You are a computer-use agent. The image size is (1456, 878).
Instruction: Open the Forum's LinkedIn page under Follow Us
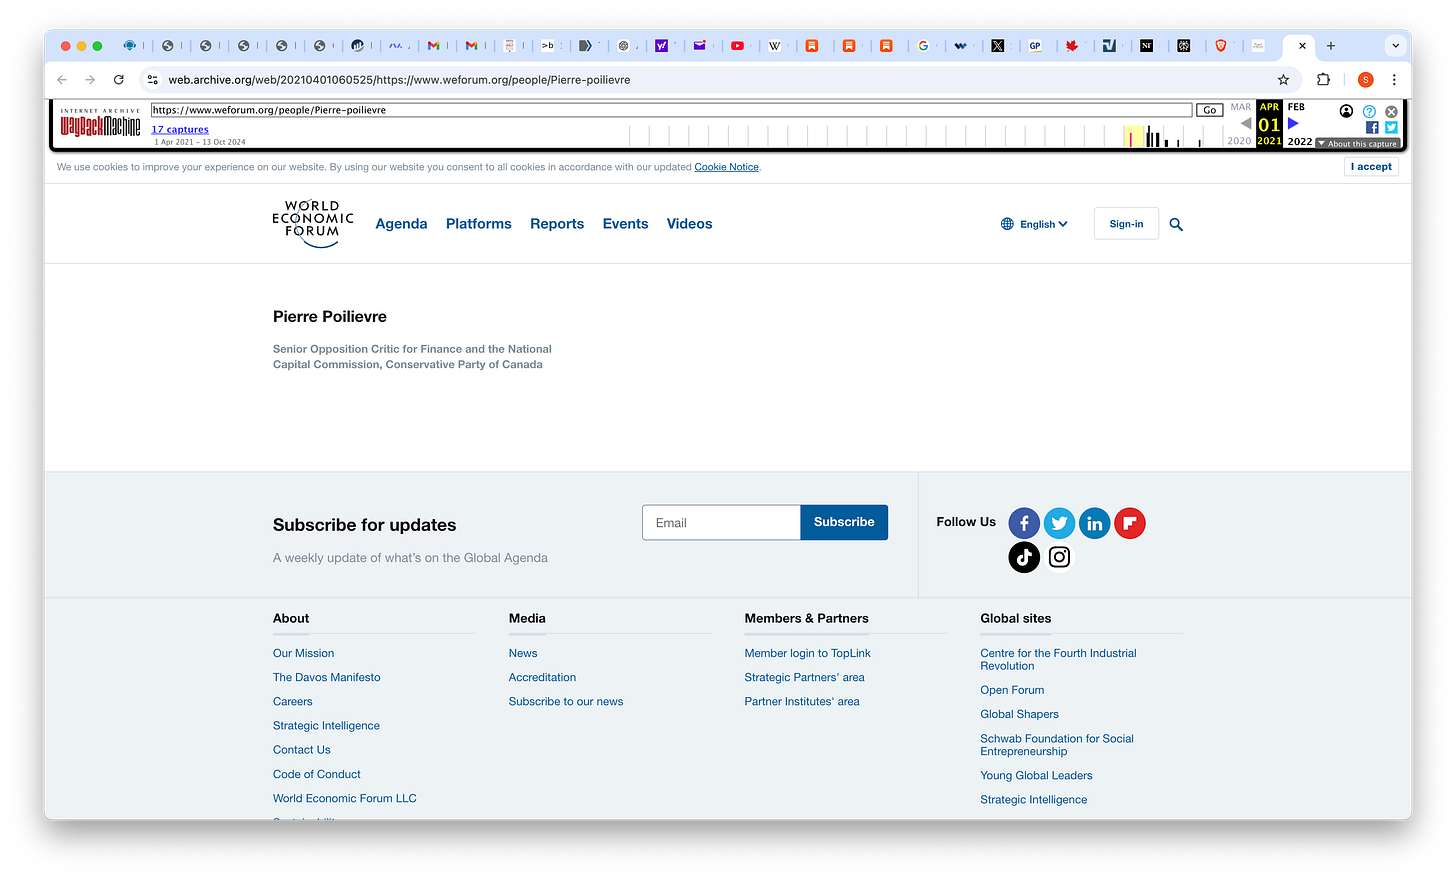[1095, 523]
